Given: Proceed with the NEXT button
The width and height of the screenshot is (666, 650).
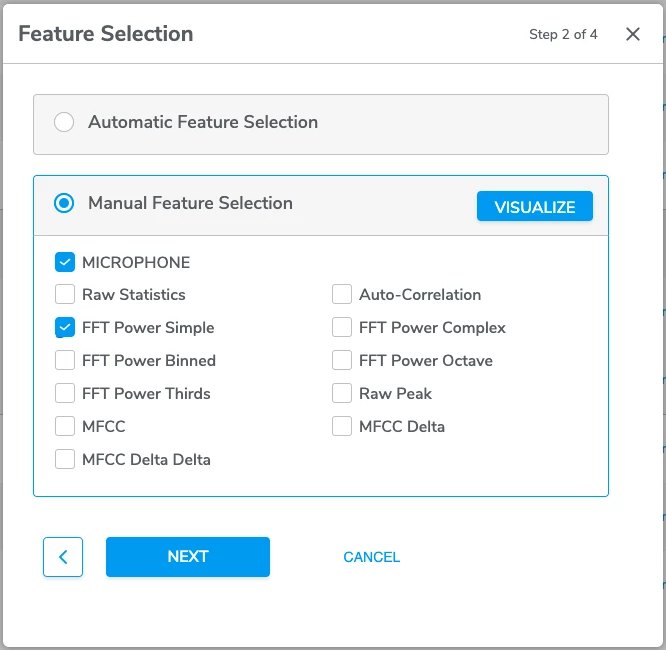Looking at the screenshot, I should (188, 557).
